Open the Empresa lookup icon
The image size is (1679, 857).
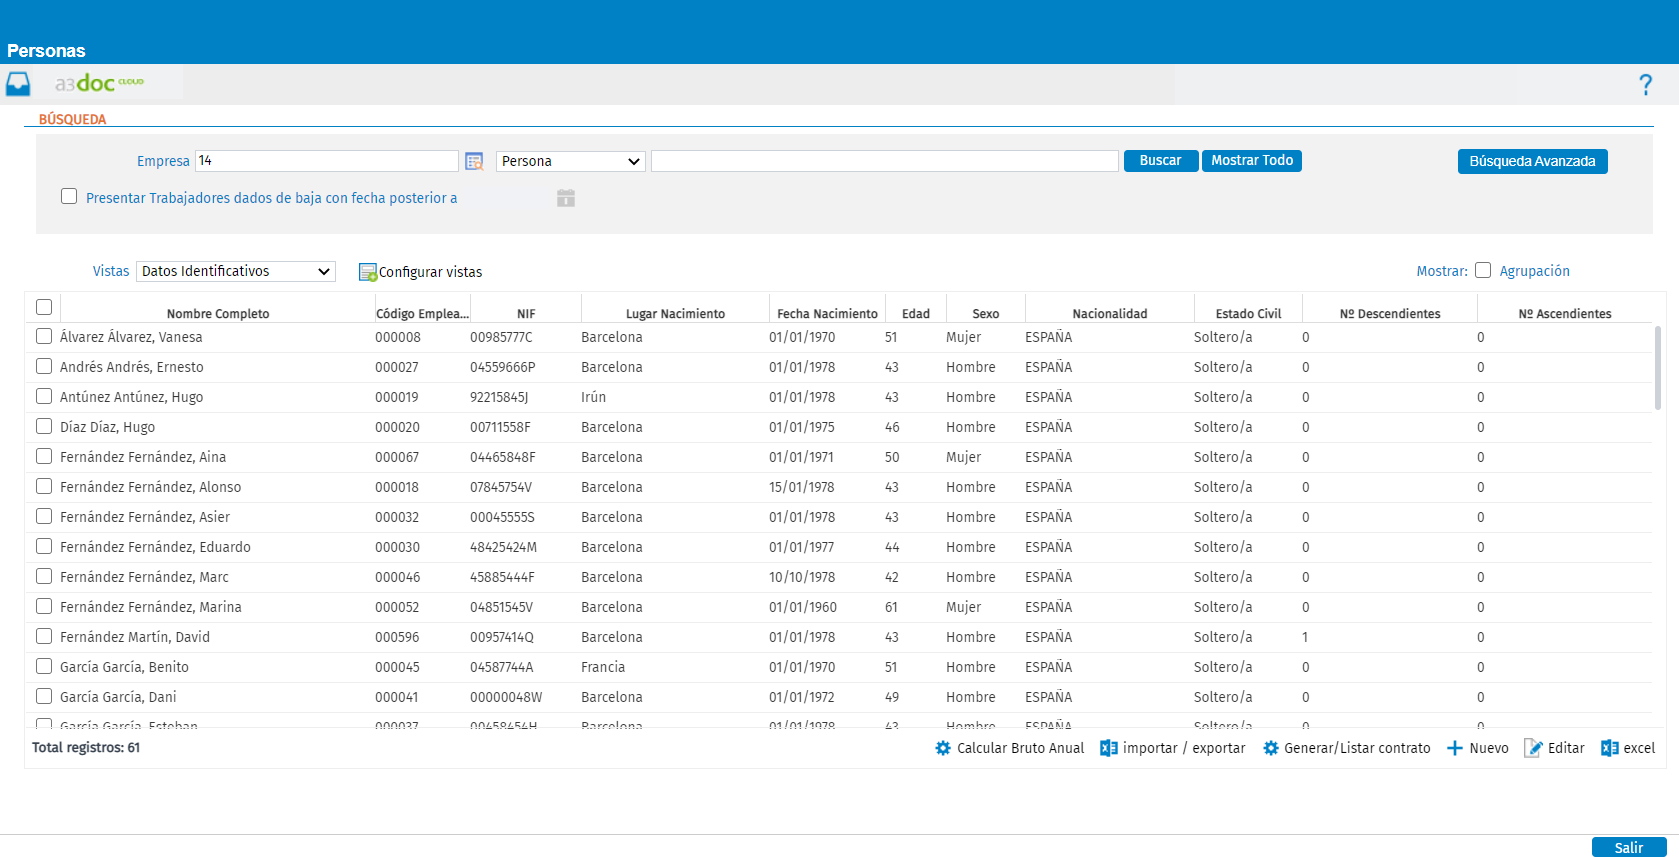tap(474, 161)
